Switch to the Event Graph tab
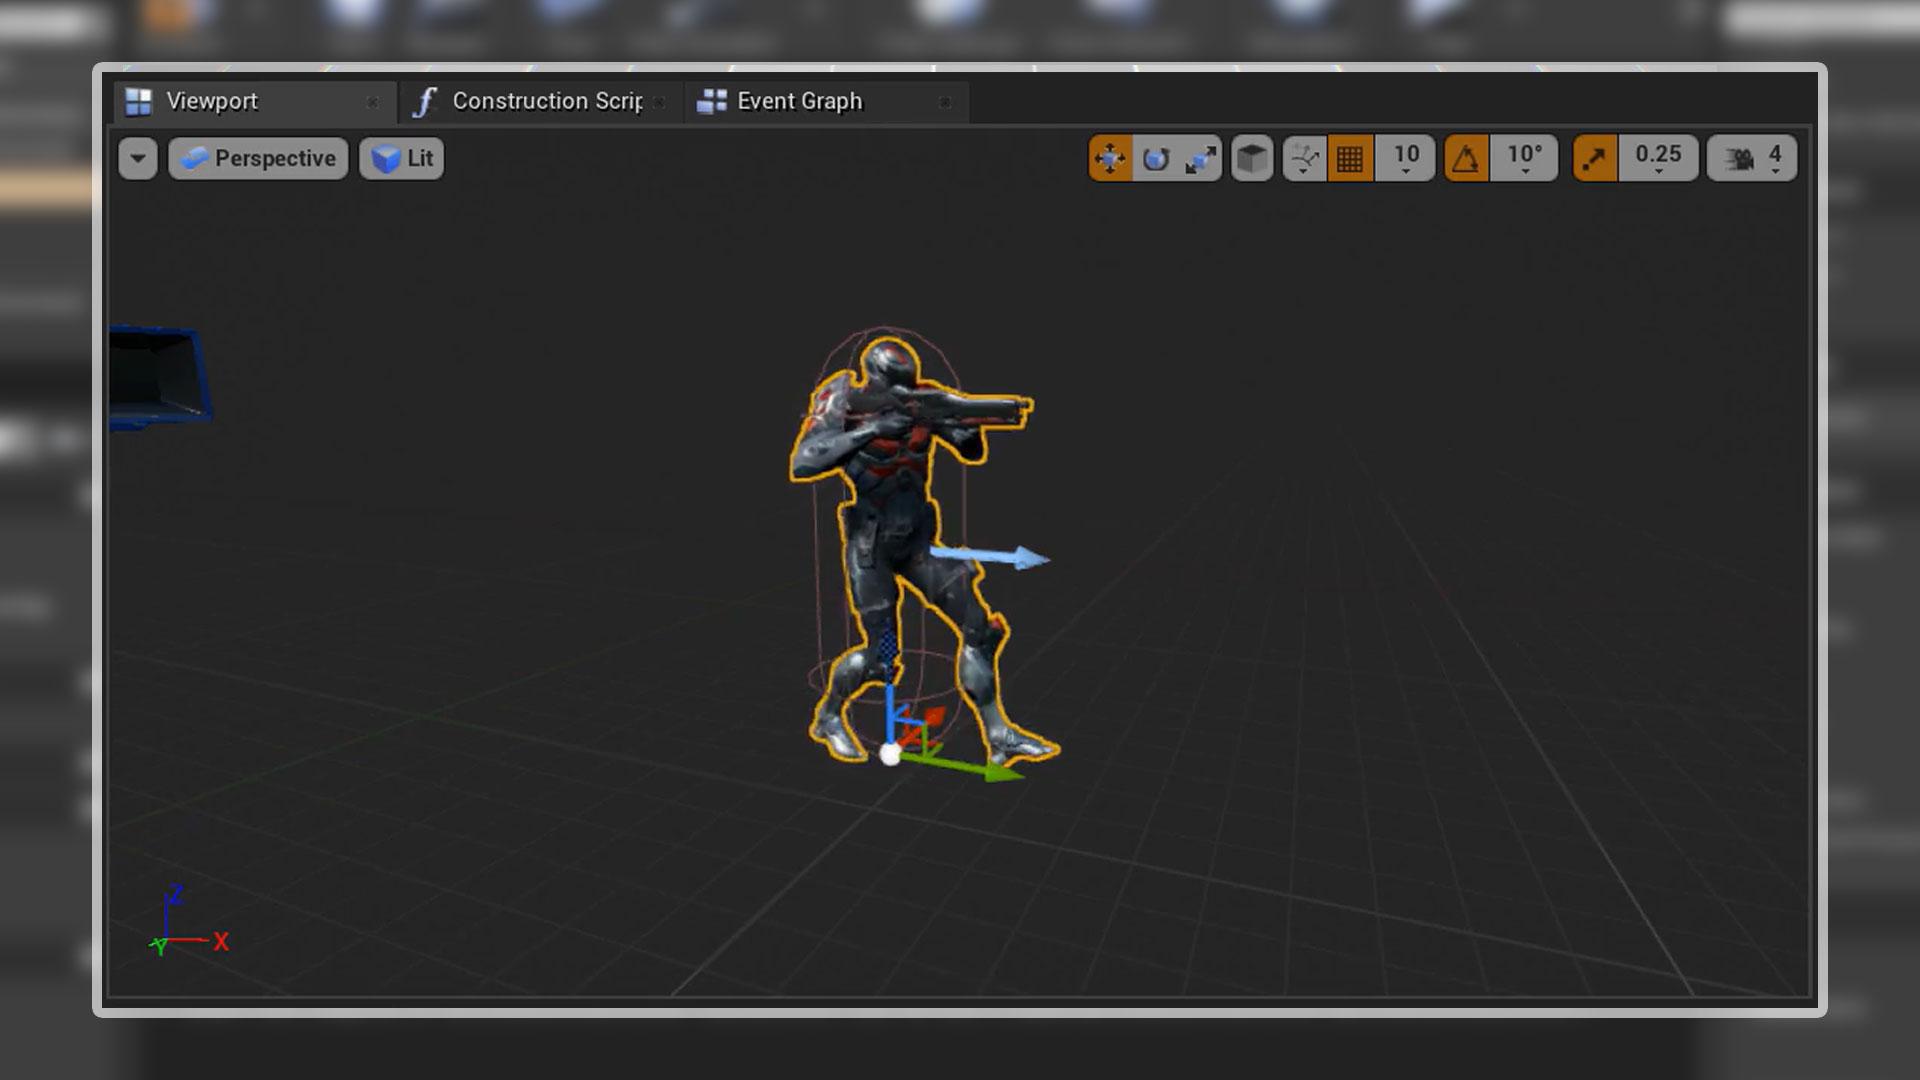 (x=799, y=100)
